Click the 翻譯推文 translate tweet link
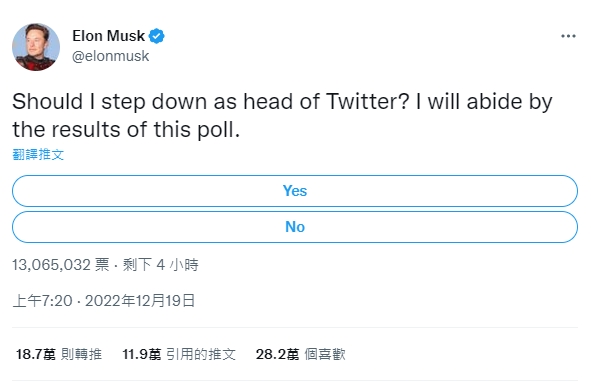The image size is (591, 383). pos(38,155)
